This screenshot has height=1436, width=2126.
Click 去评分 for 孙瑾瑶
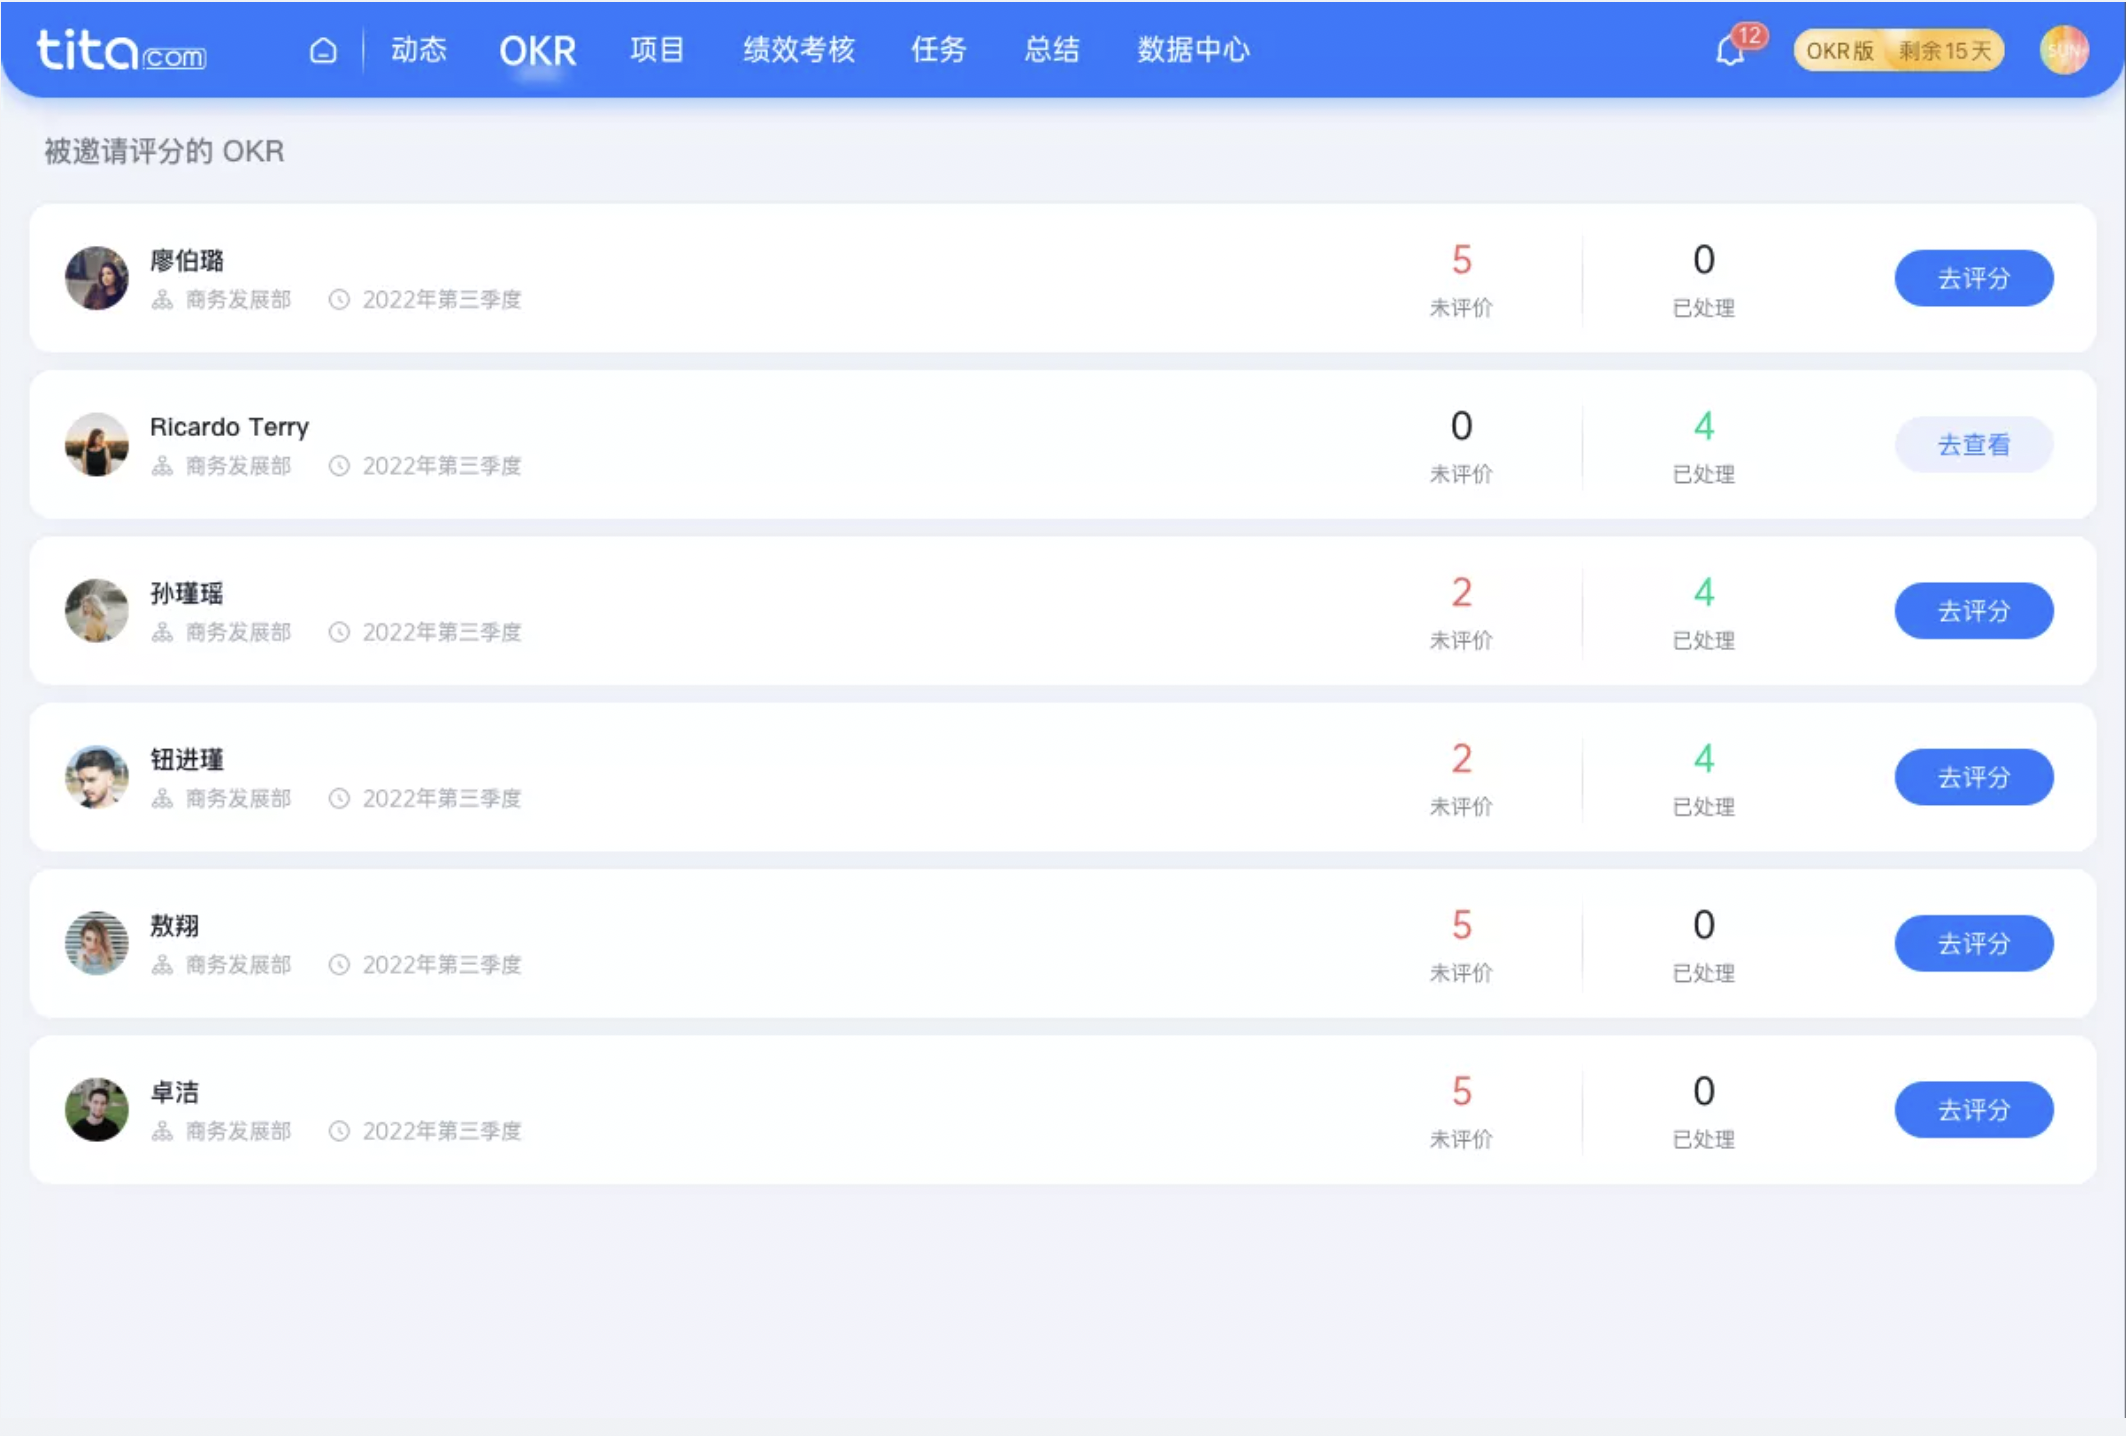click(x=1974, y=611)
